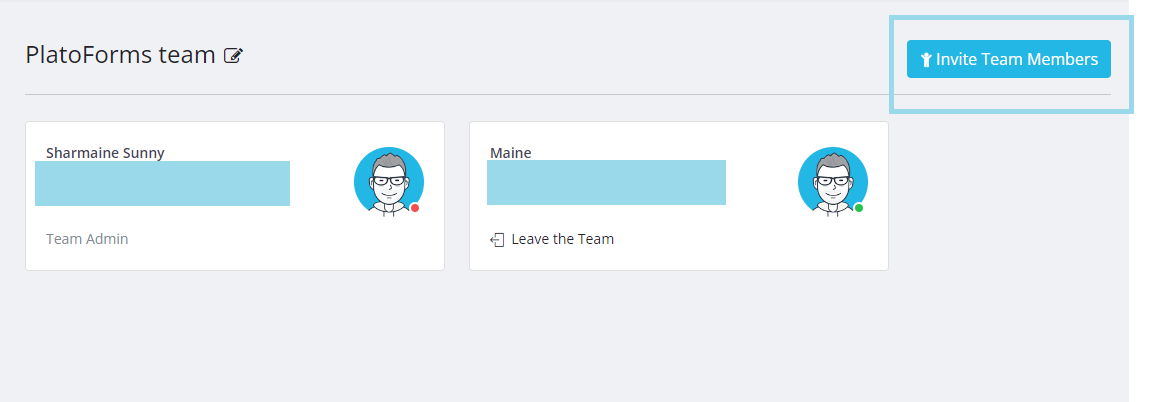Click the Sharmaine Sunny member name

pyautogui.click(x=105, y=153)
